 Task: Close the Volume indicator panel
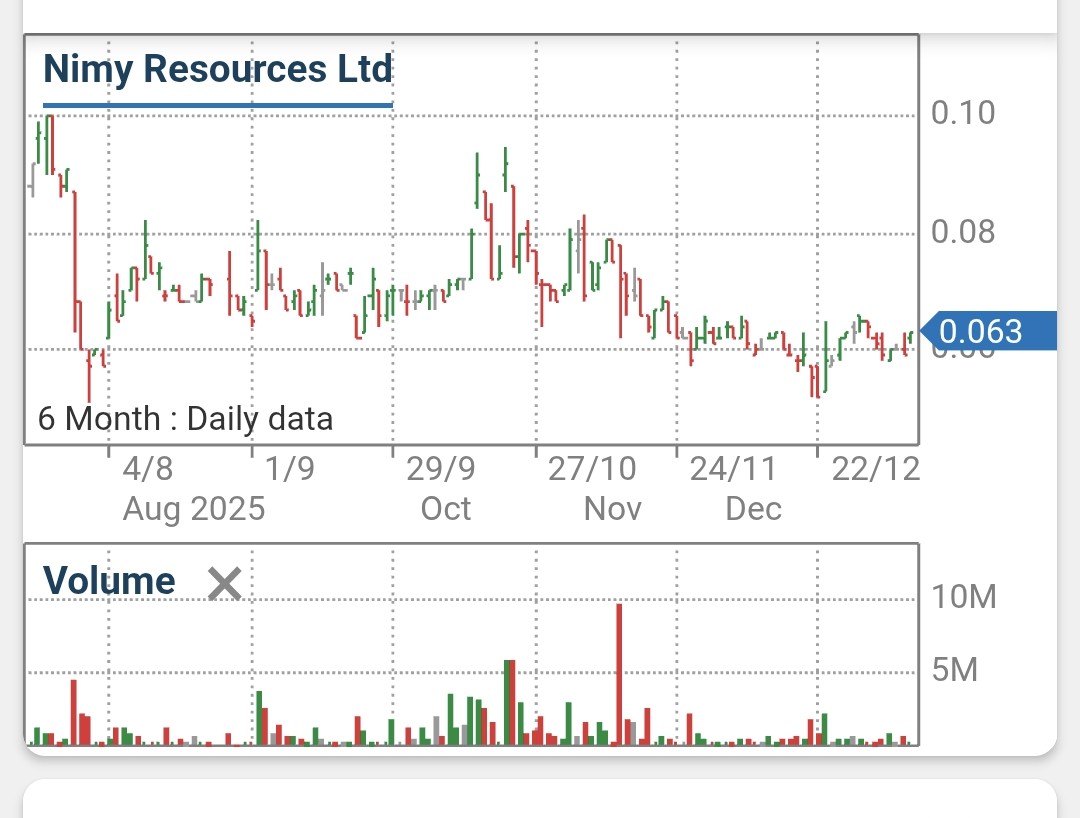coord(224,584)
